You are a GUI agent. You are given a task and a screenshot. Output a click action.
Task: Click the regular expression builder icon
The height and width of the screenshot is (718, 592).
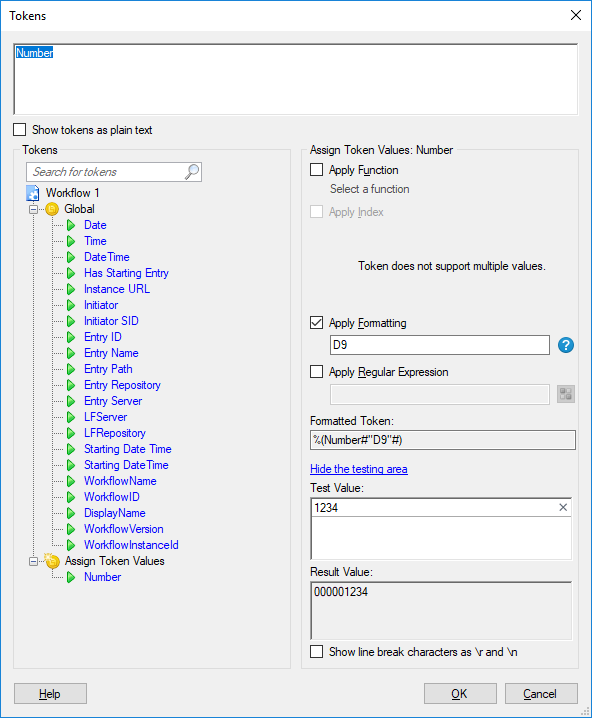(x=566, y=394)
